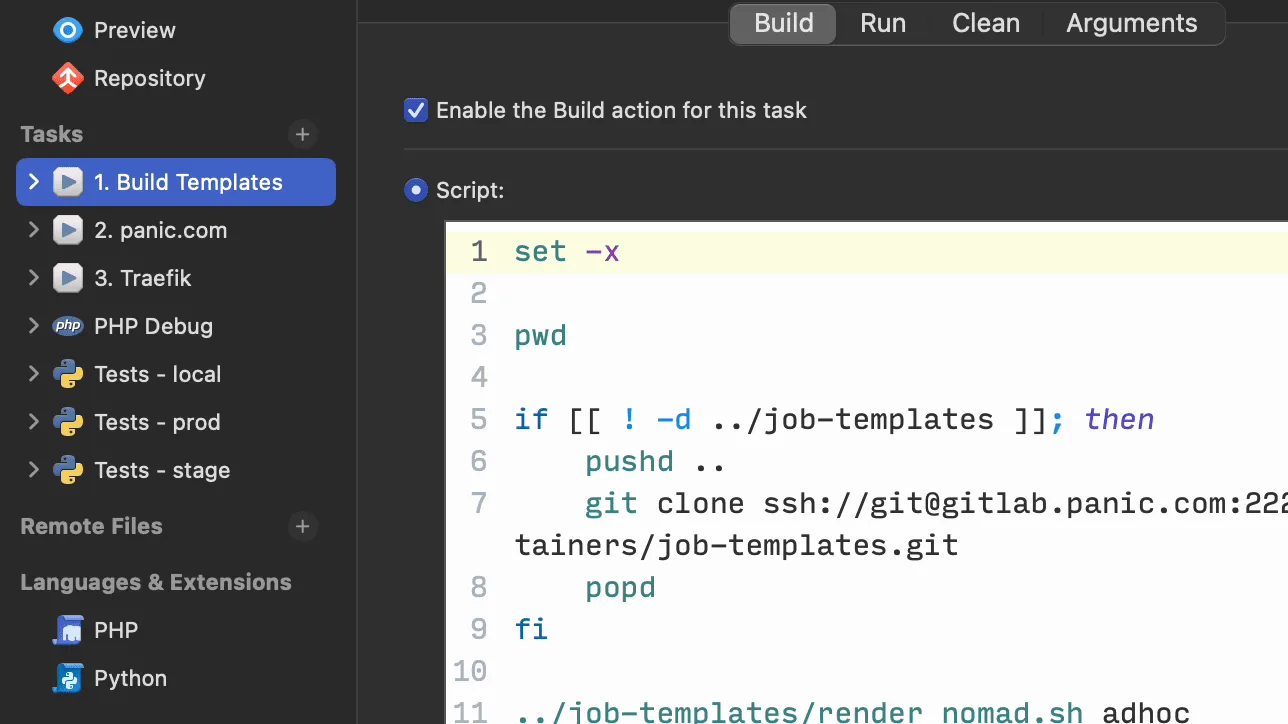Click the Languages & Extensions header

coord(156,582)
